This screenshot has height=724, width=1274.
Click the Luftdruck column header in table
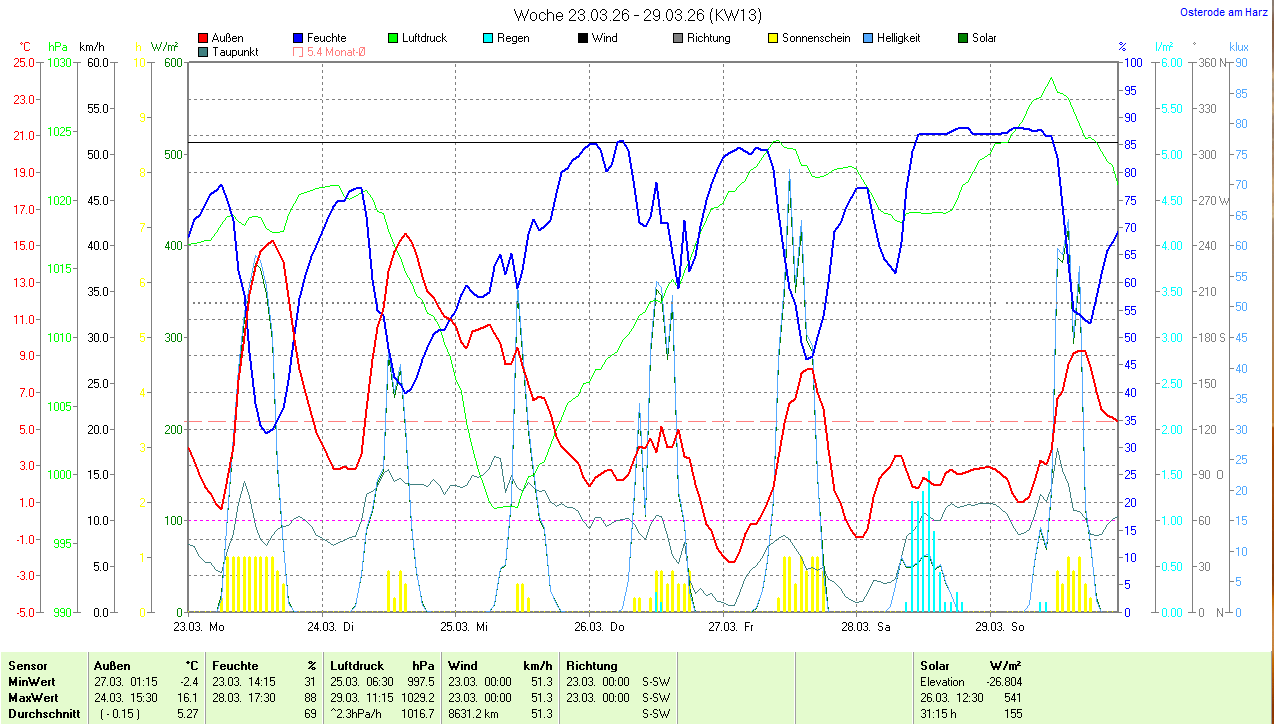(357, 666)
